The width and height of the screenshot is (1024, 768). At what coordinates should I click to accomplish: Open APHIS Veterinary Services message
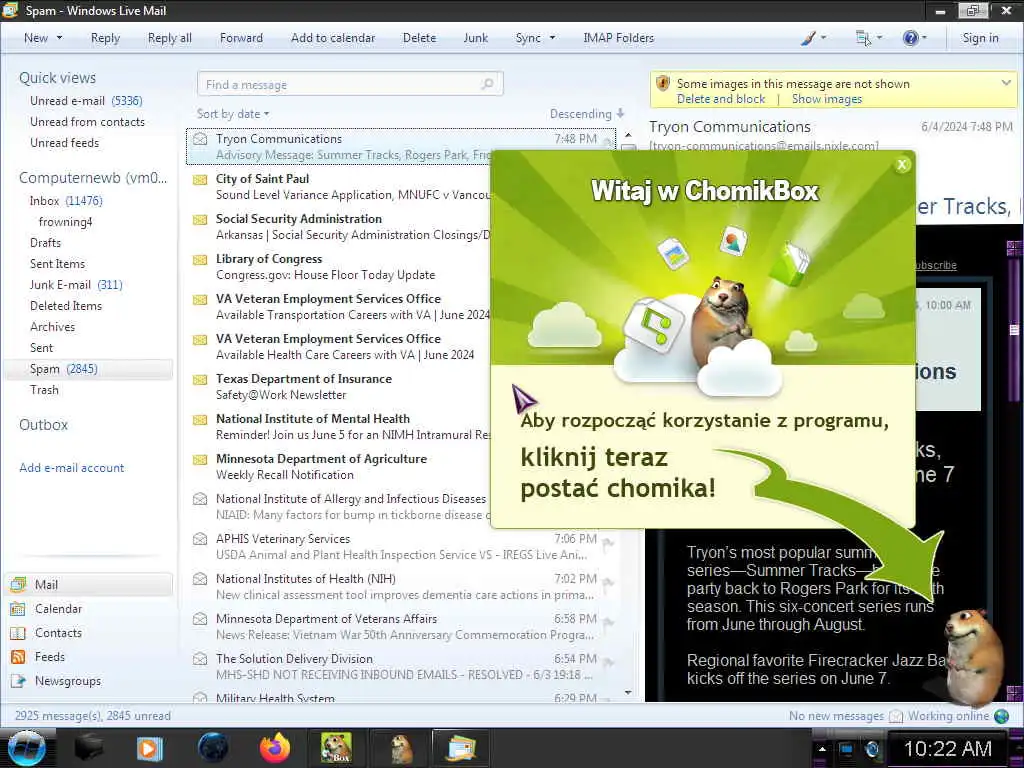pyautogui.click(x=402, y=547)
